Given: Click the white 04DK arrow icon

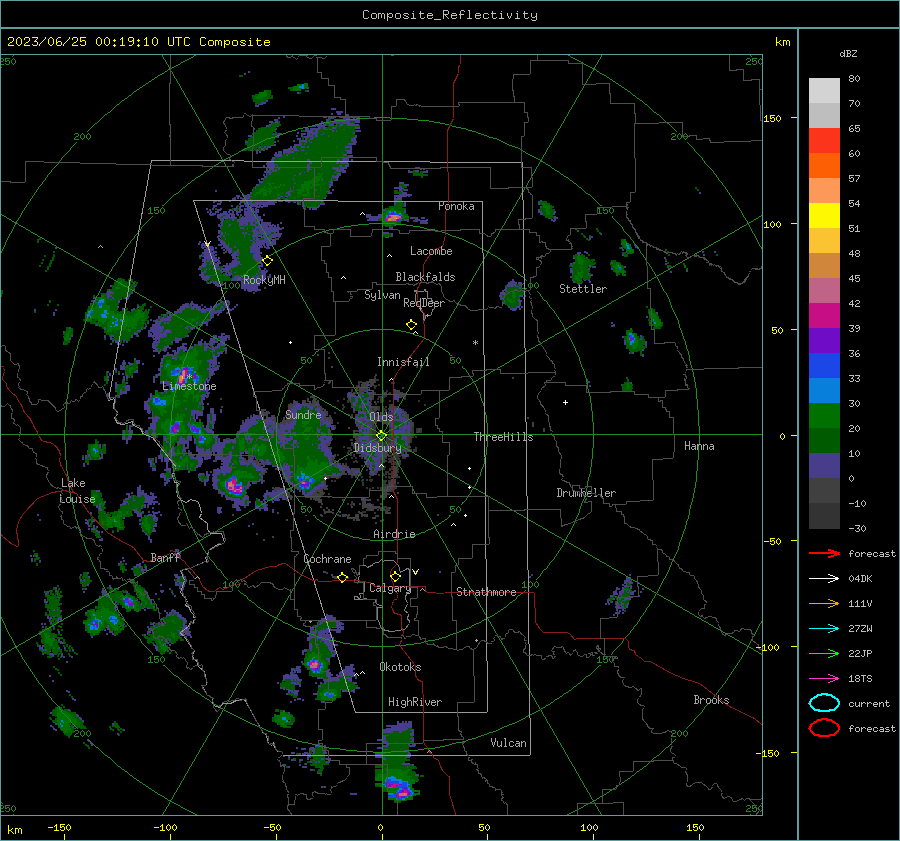Looking at the screenshot, I should pyautogui.click(x=824, y=579).
